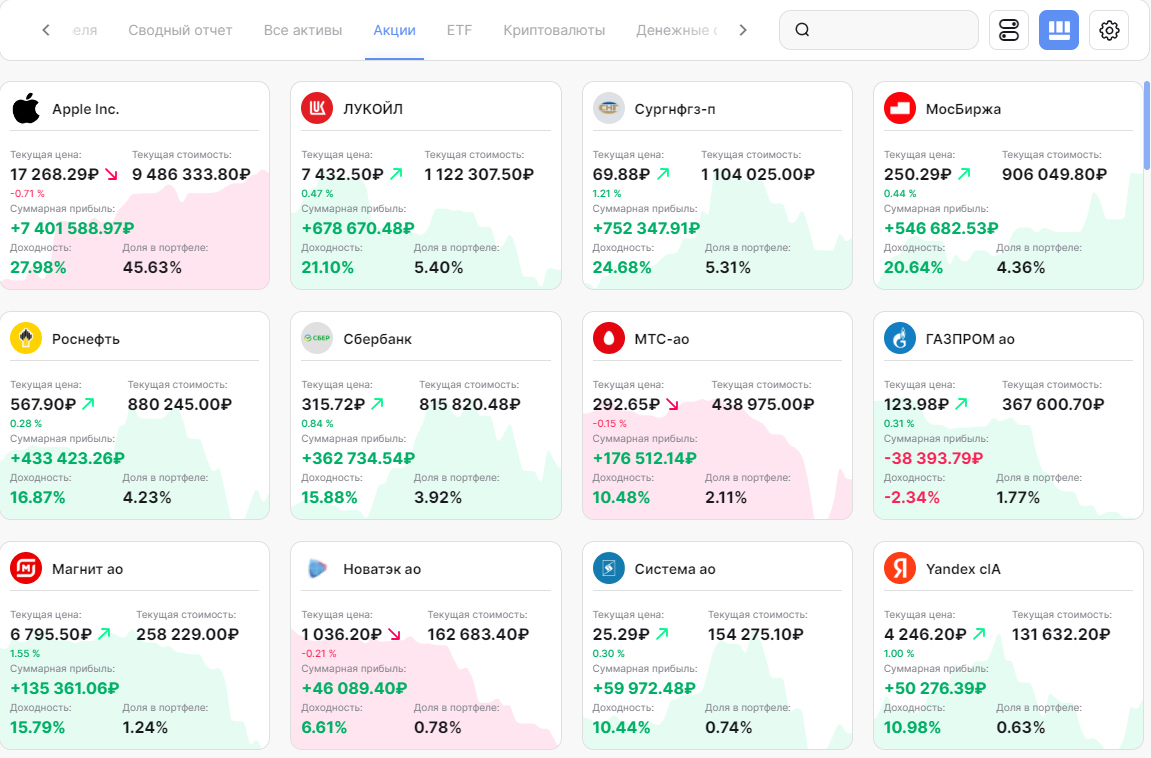Viewport: 1151px width, 758px height.
Task: Click the Новатэк ао logo icon
Action: [x=317, y=569]
